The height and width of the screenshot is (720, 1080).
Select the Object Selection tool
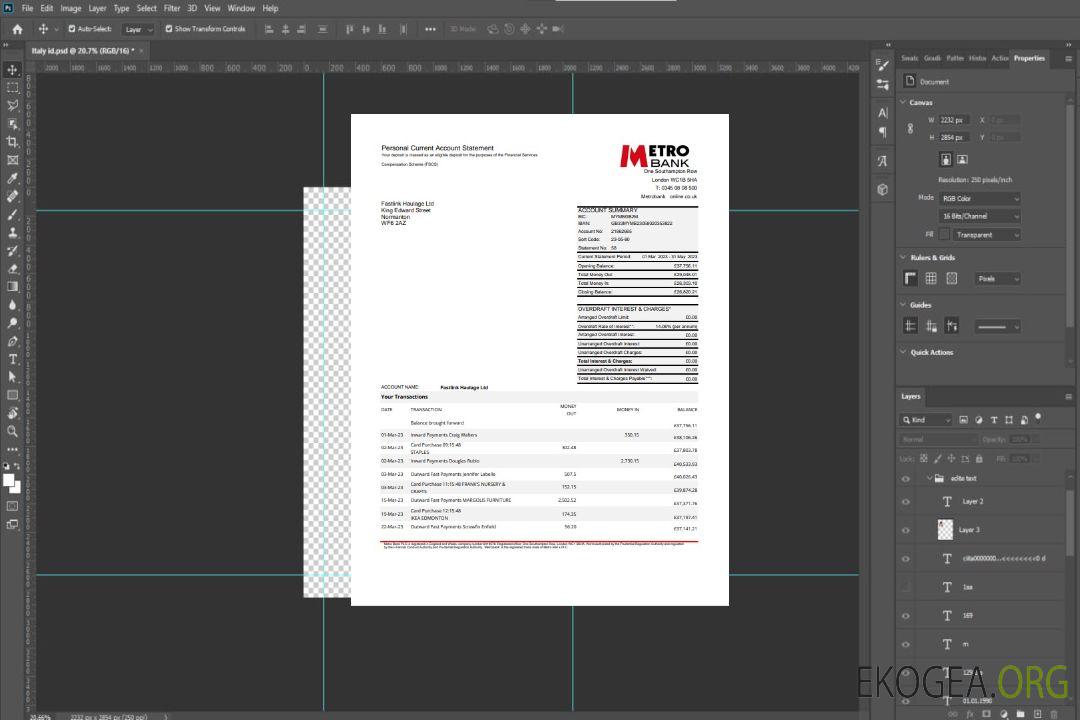click(x=12, y=124)
